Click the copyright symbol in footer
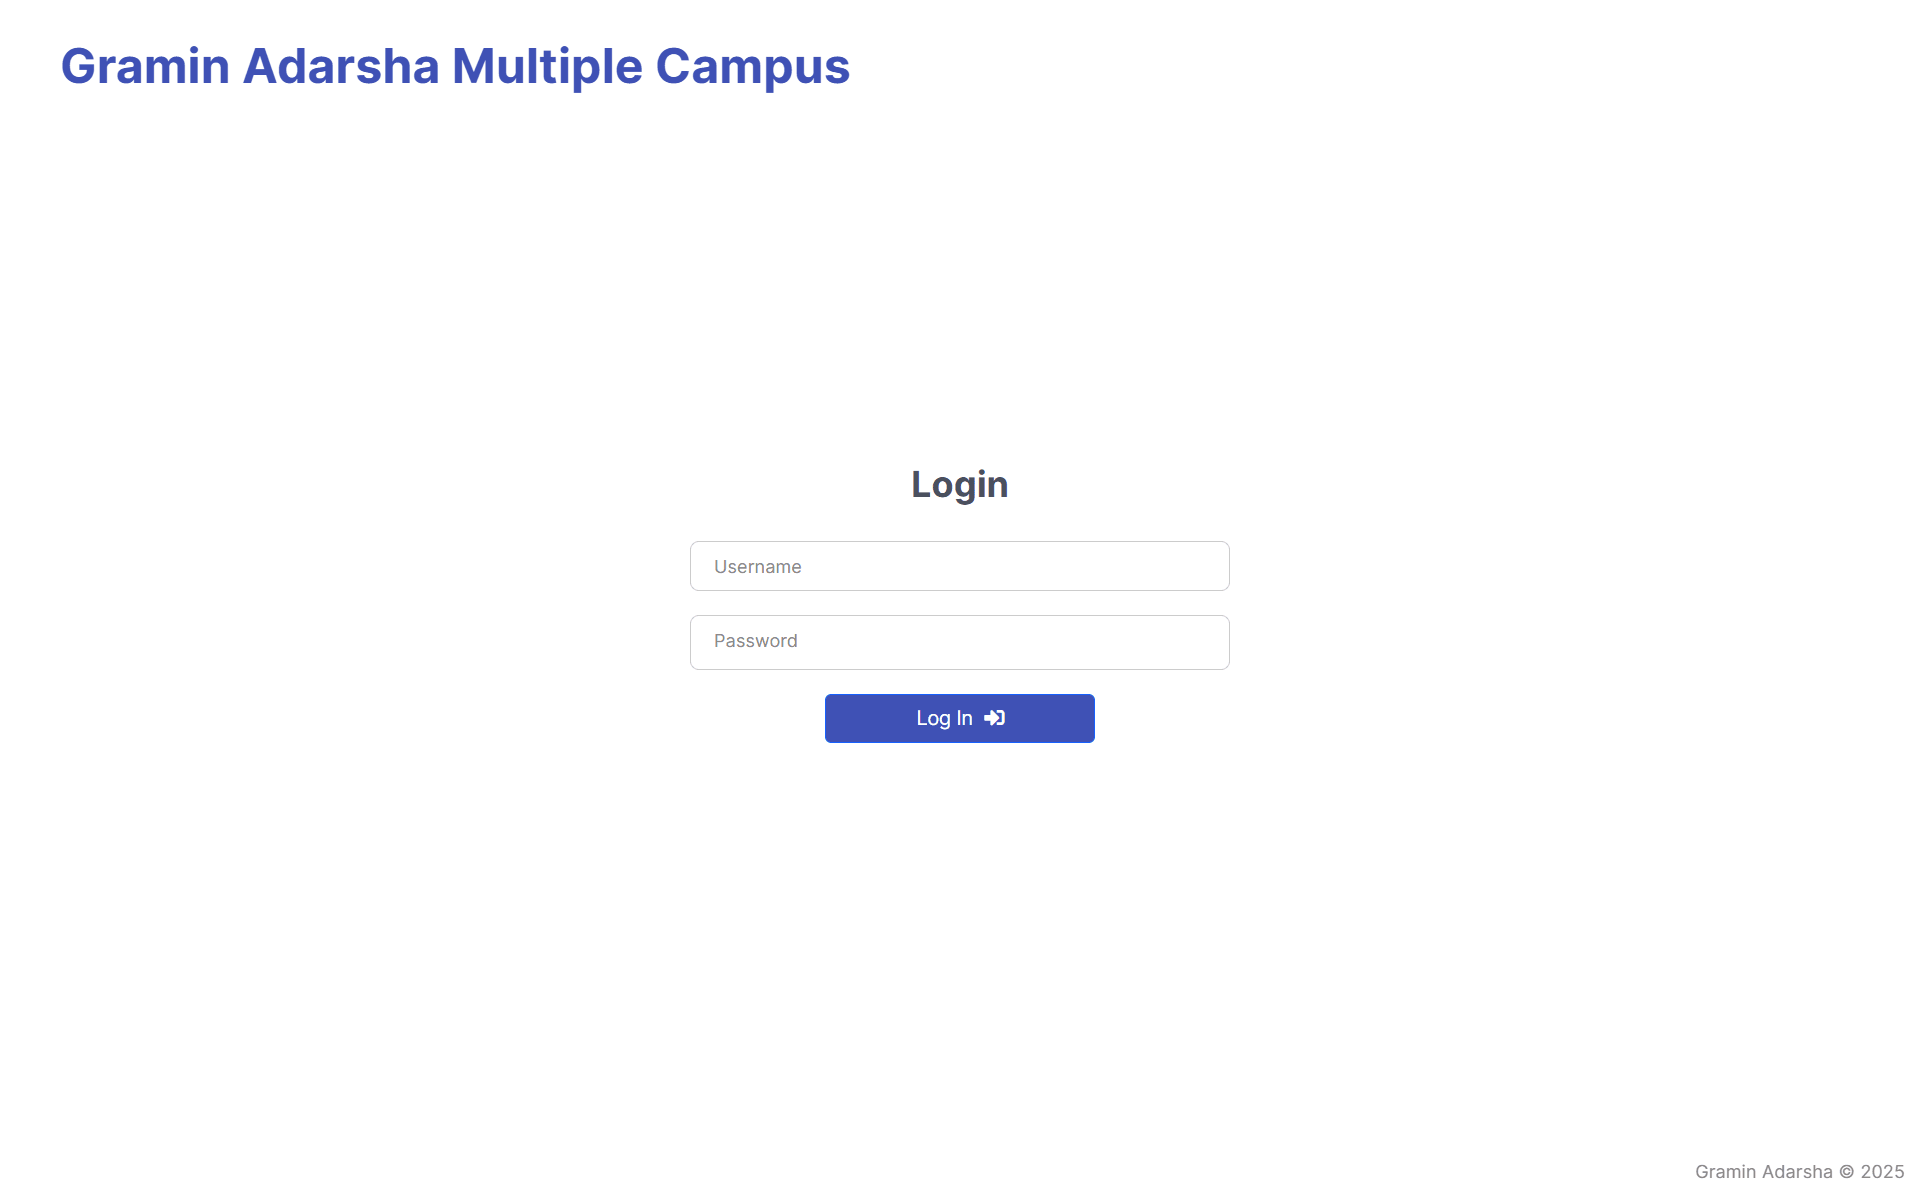The width and height of the screenshot is (1917, 1199). (1846, 1171)
